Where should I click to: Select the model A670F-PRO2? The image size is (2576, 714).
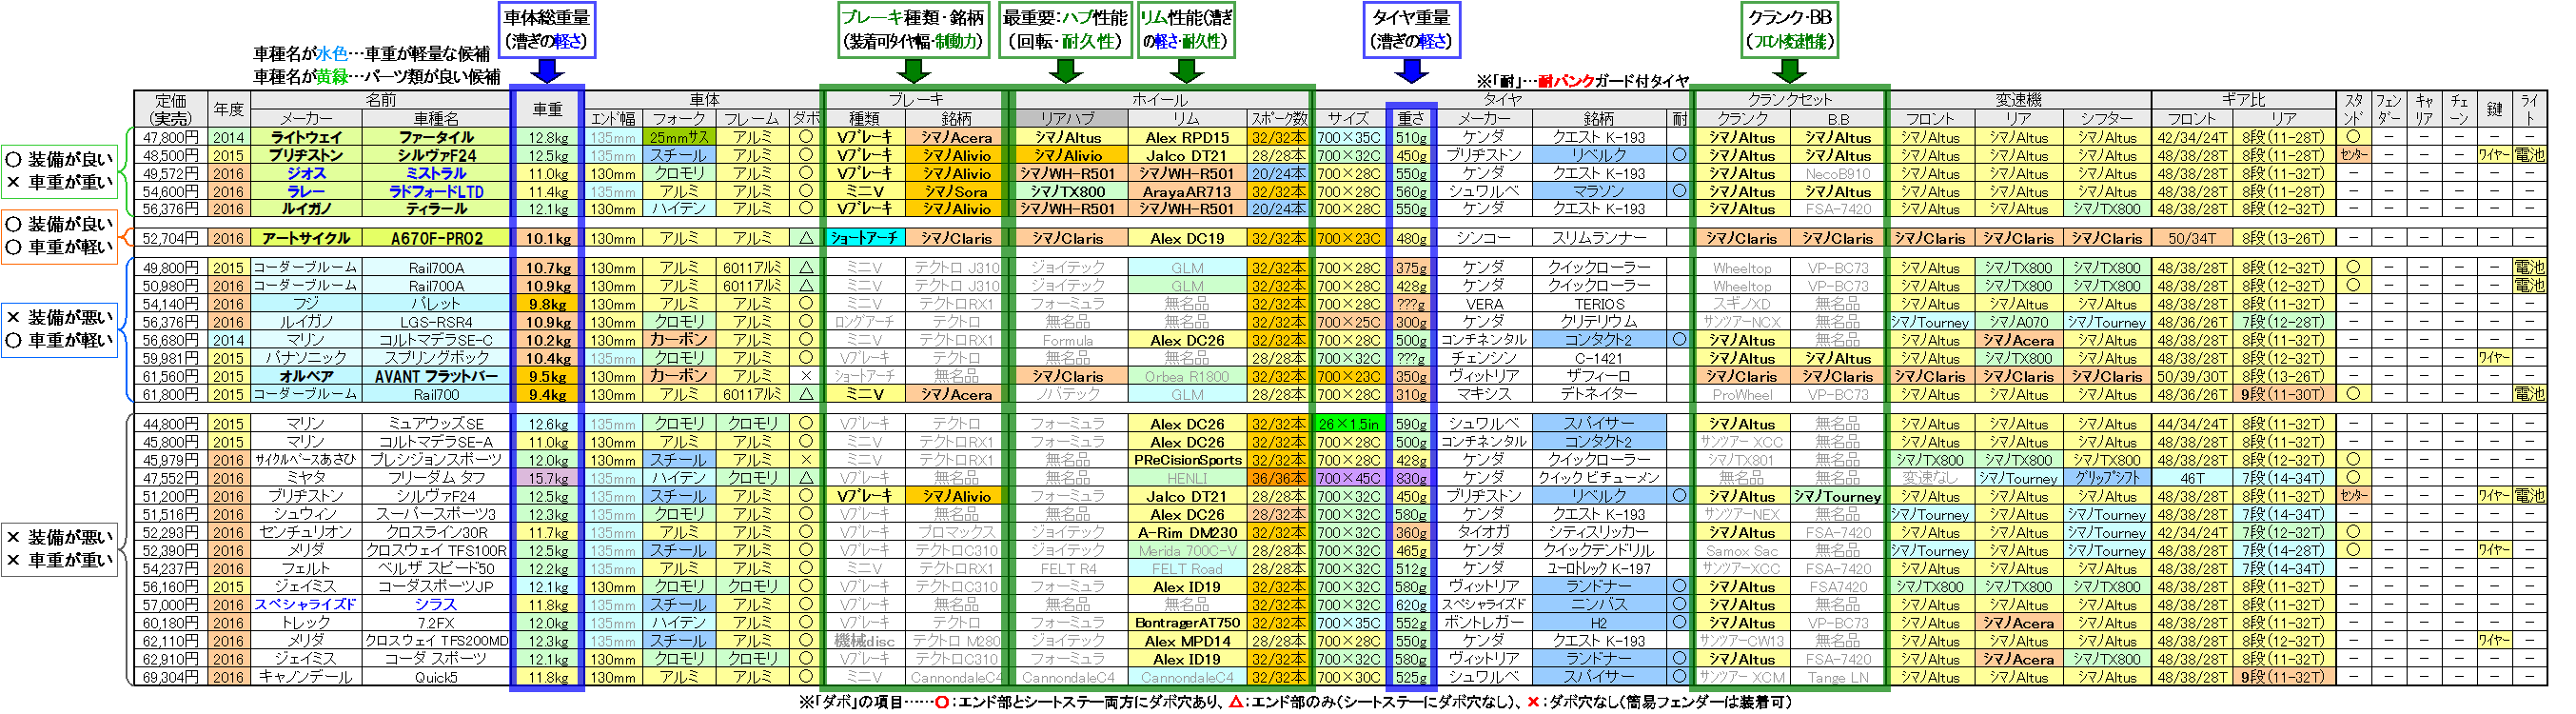click(436, 238)
